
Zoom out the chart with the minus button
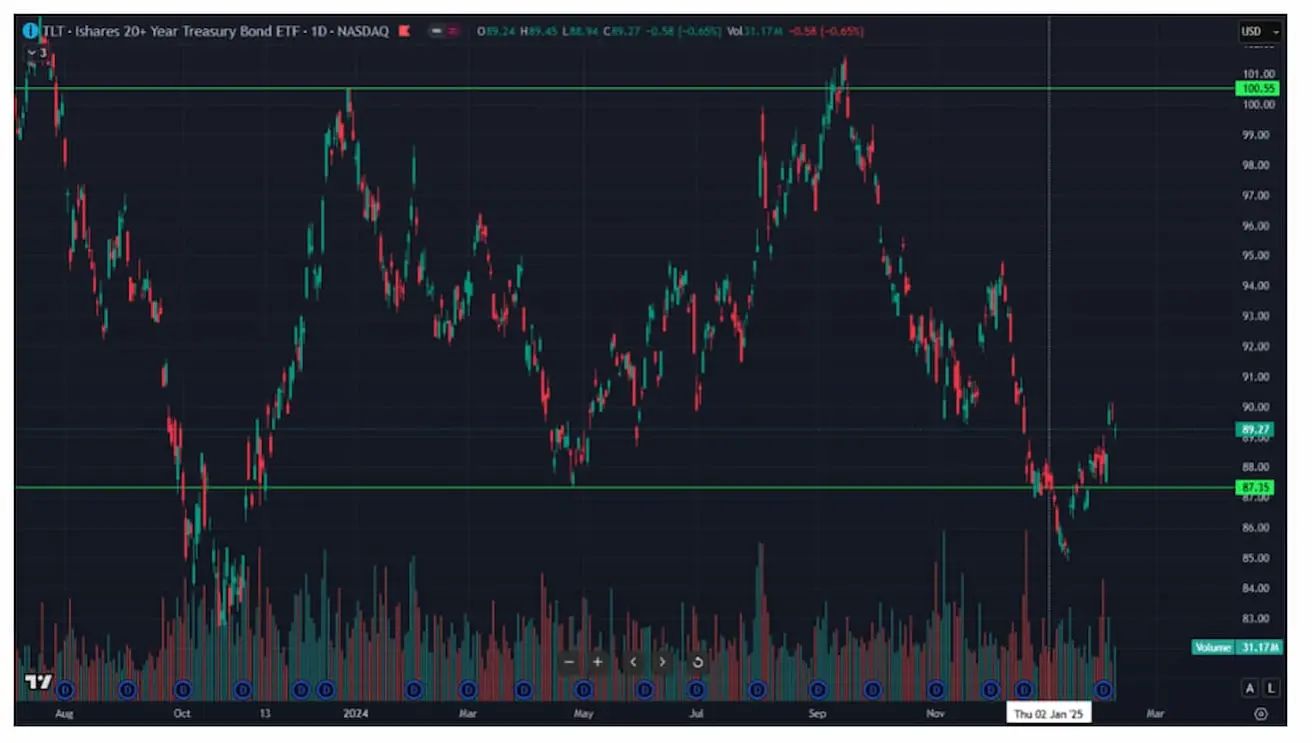pos(569,662)
